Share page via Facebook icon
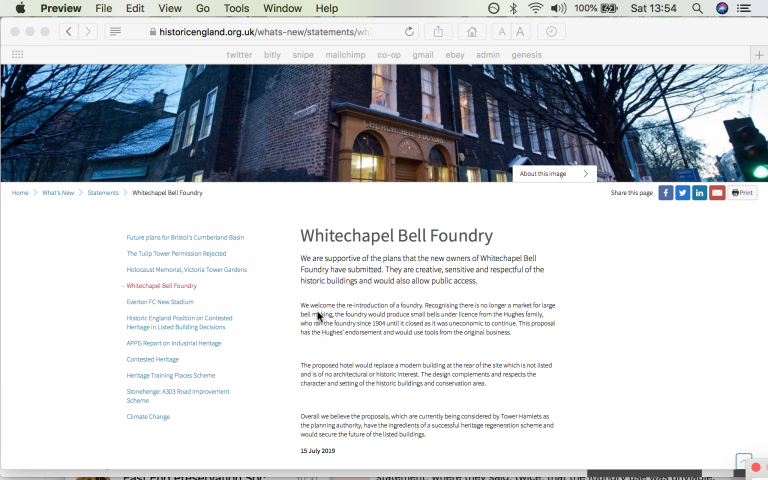Screen dimensions: 768x480 point(665,193)
